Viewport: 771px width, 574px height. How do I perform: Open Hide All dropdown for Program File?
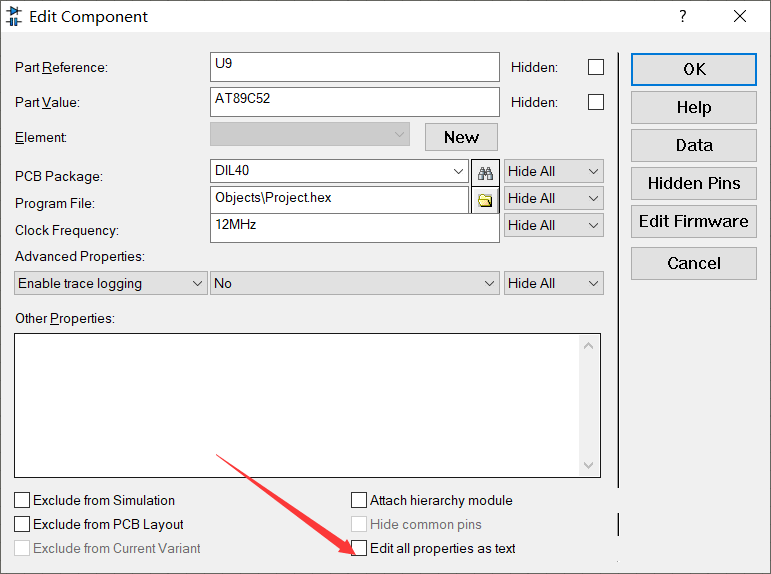(553, 198)
